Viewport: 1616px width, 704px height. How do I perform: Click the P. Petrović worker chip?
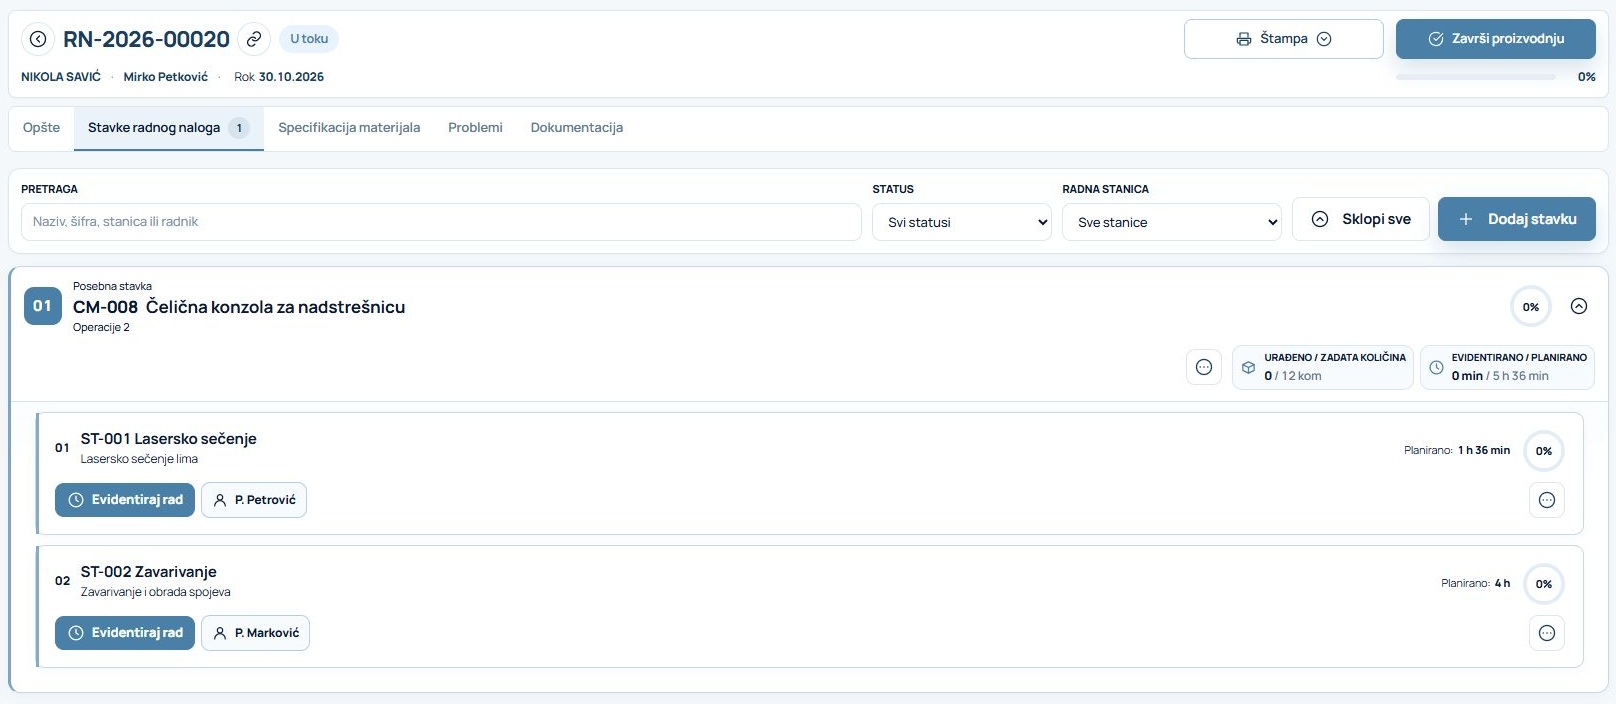(x=254, y=500)
